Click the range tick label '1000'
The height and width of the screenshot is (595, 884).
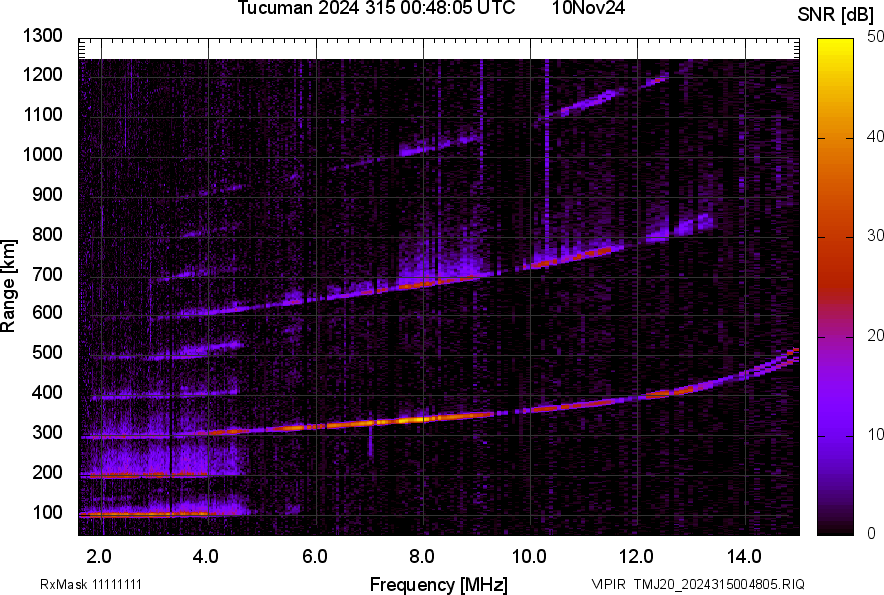42,154
